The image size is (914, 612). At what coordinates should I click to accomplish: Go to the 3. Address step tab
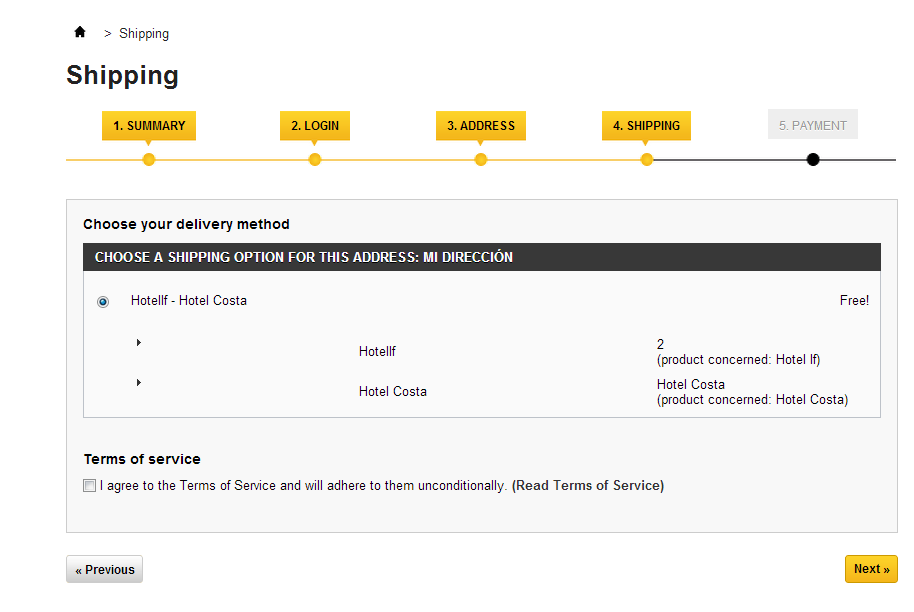tap(481, 126)
